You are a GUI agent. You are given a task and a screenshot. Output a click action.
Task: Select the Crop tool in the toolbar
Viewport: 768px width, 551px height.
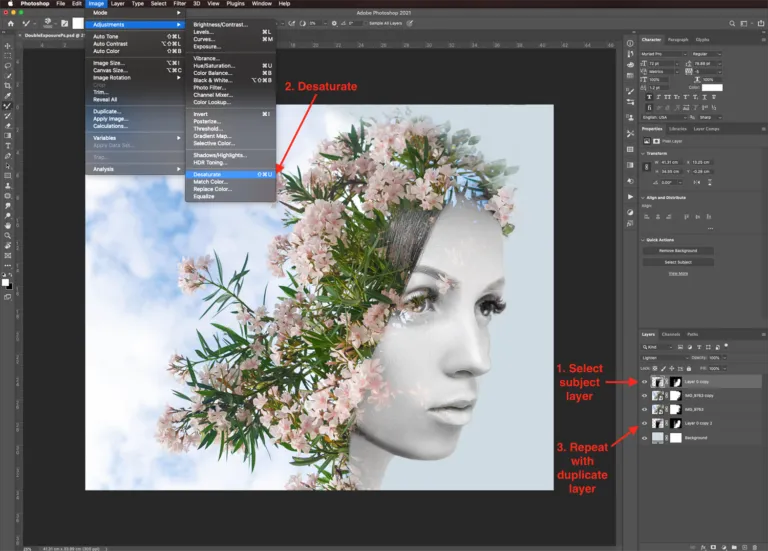tap(7, 86)
